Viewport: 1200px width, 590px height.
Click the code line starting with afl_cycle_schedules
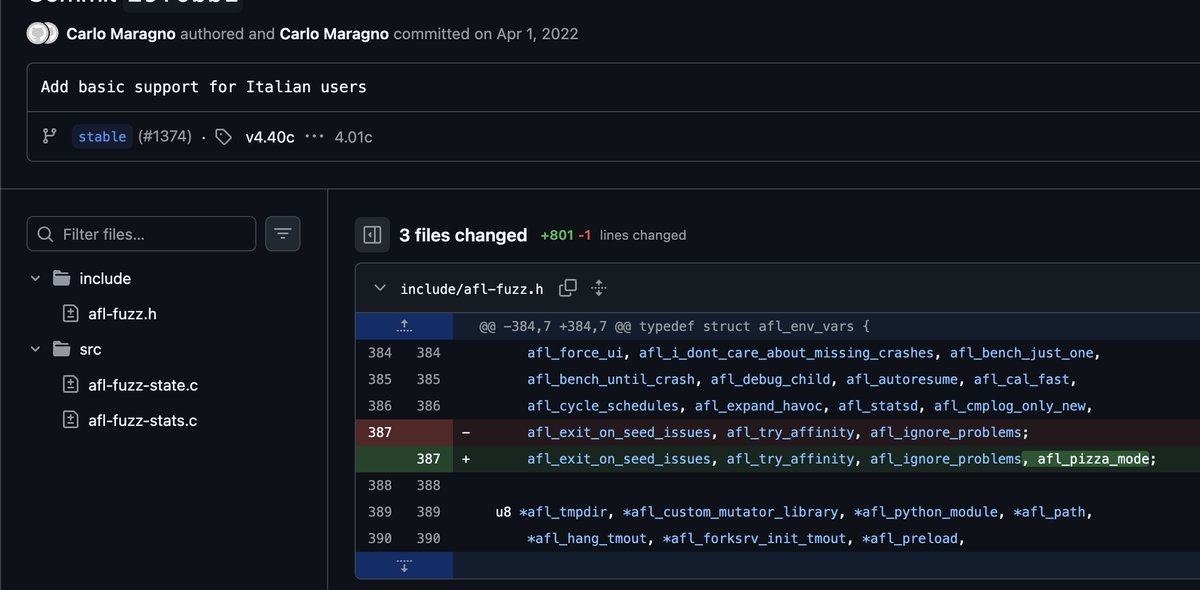pos(810,406)
